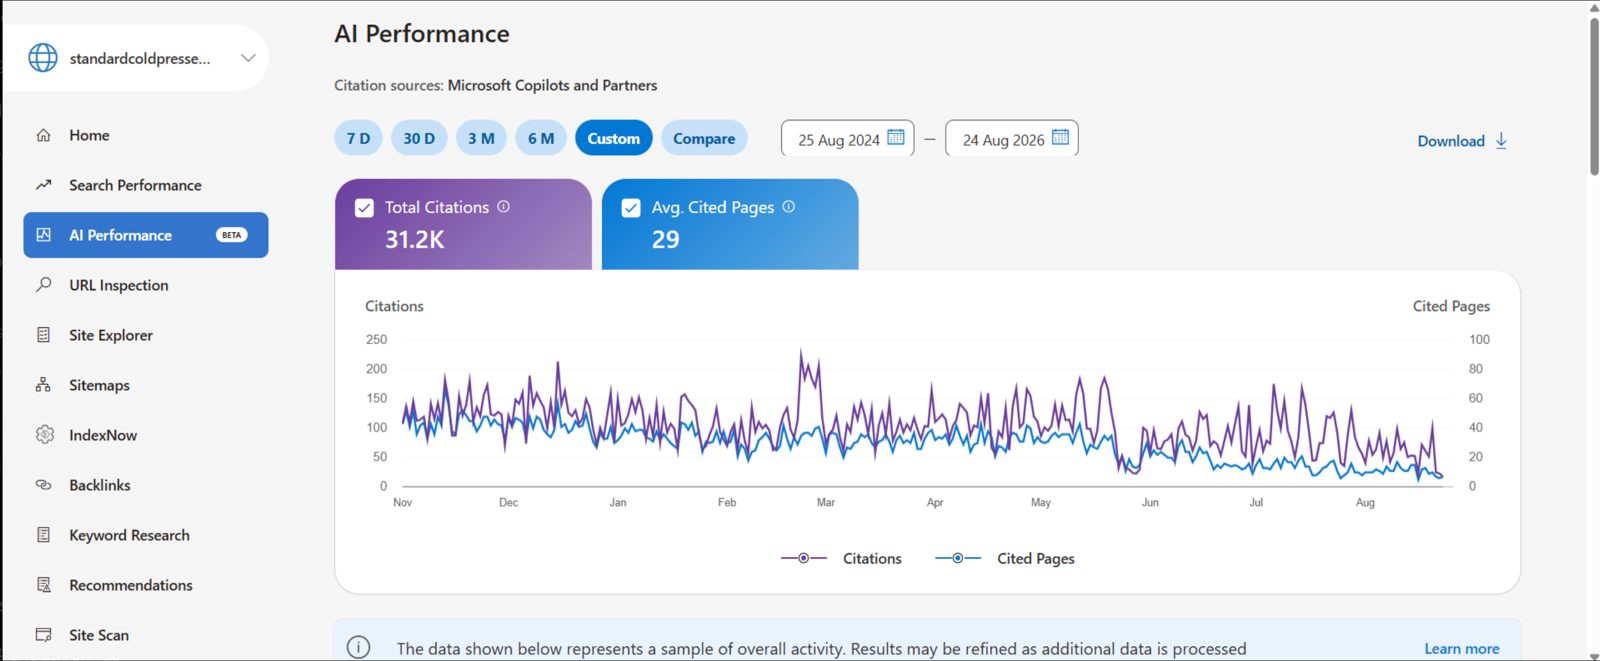
Task: Click the 31.2K total citations value
Action: click(x=415, y=240)
